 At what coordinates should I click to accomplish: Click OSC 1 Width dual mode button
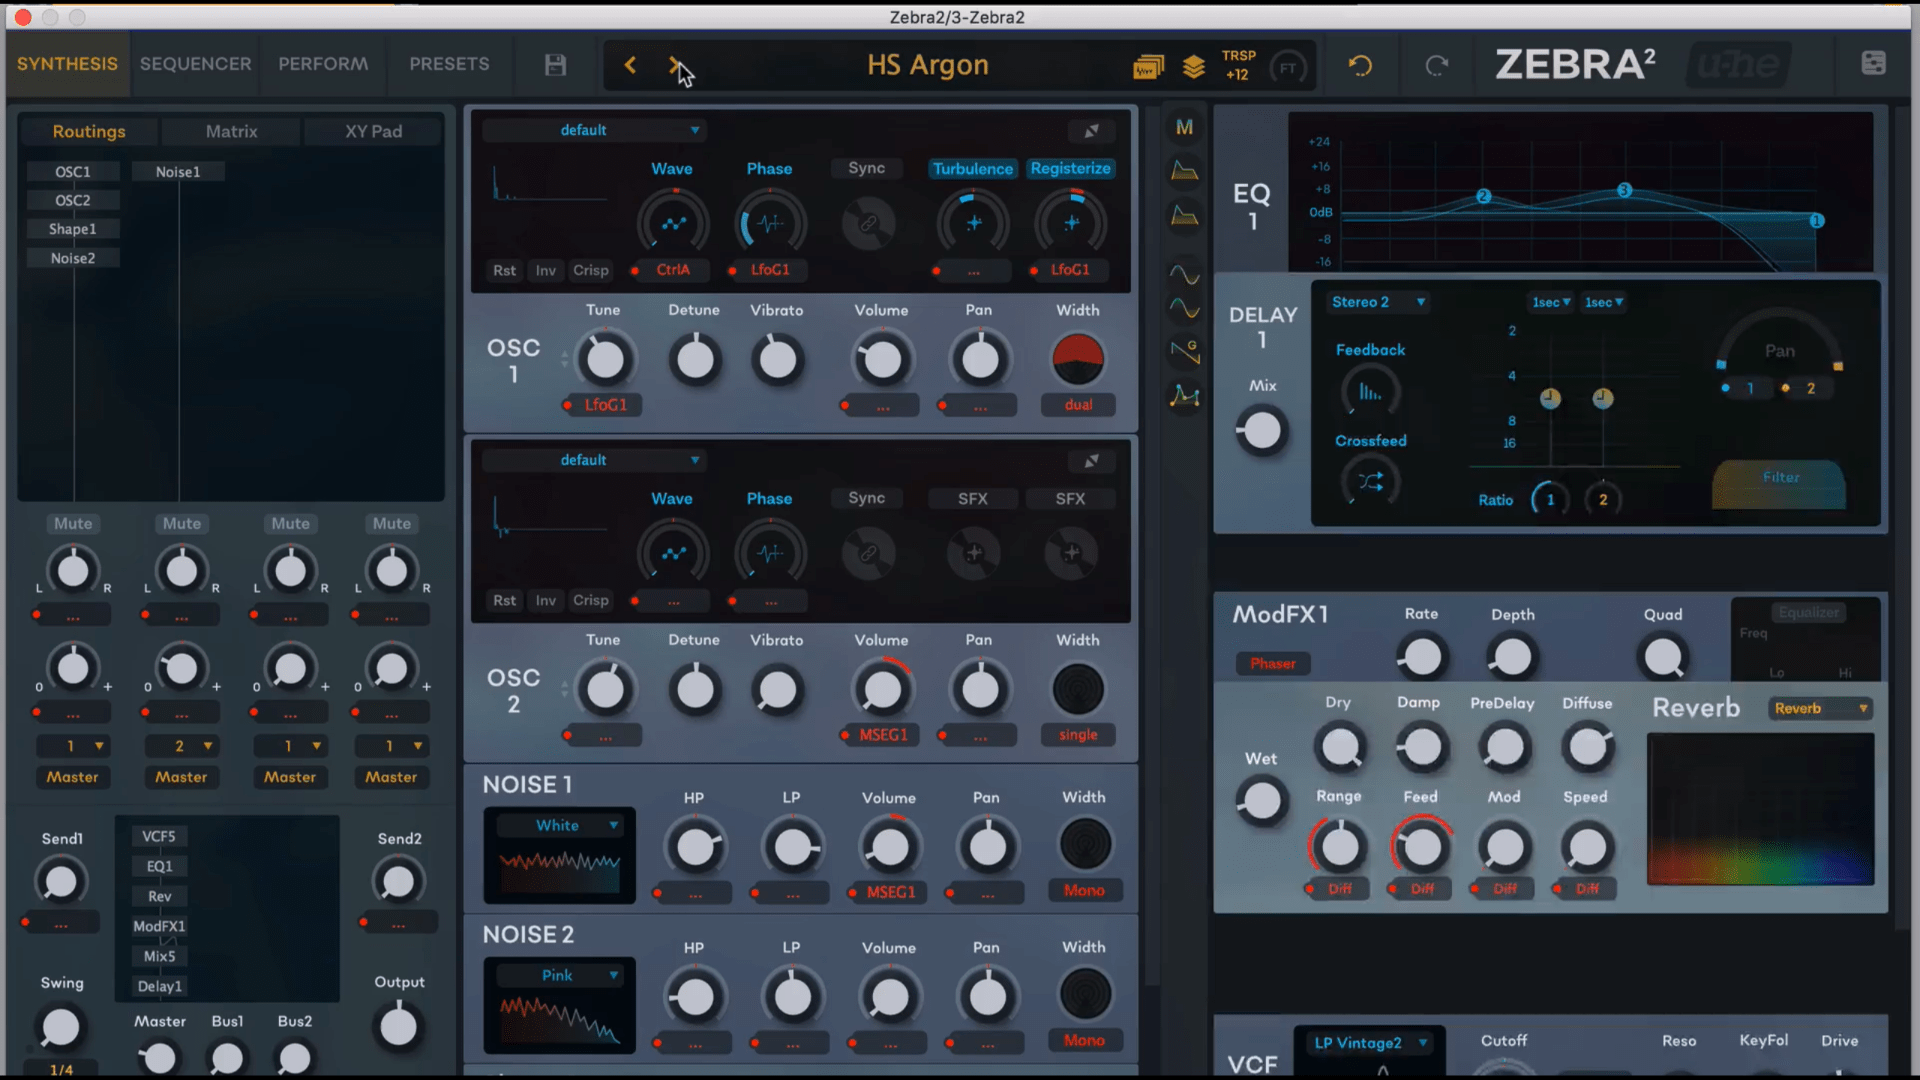1078,405
